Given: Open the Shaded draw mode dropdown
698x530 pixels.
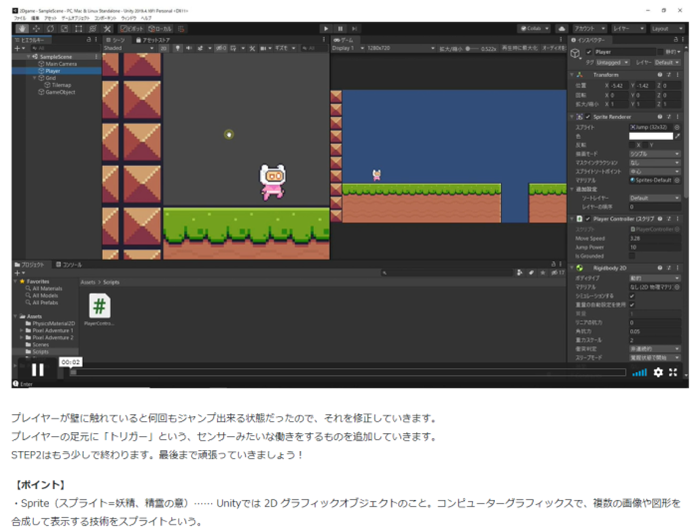Looking at the screenshot, I should click(x=129, y=48).
